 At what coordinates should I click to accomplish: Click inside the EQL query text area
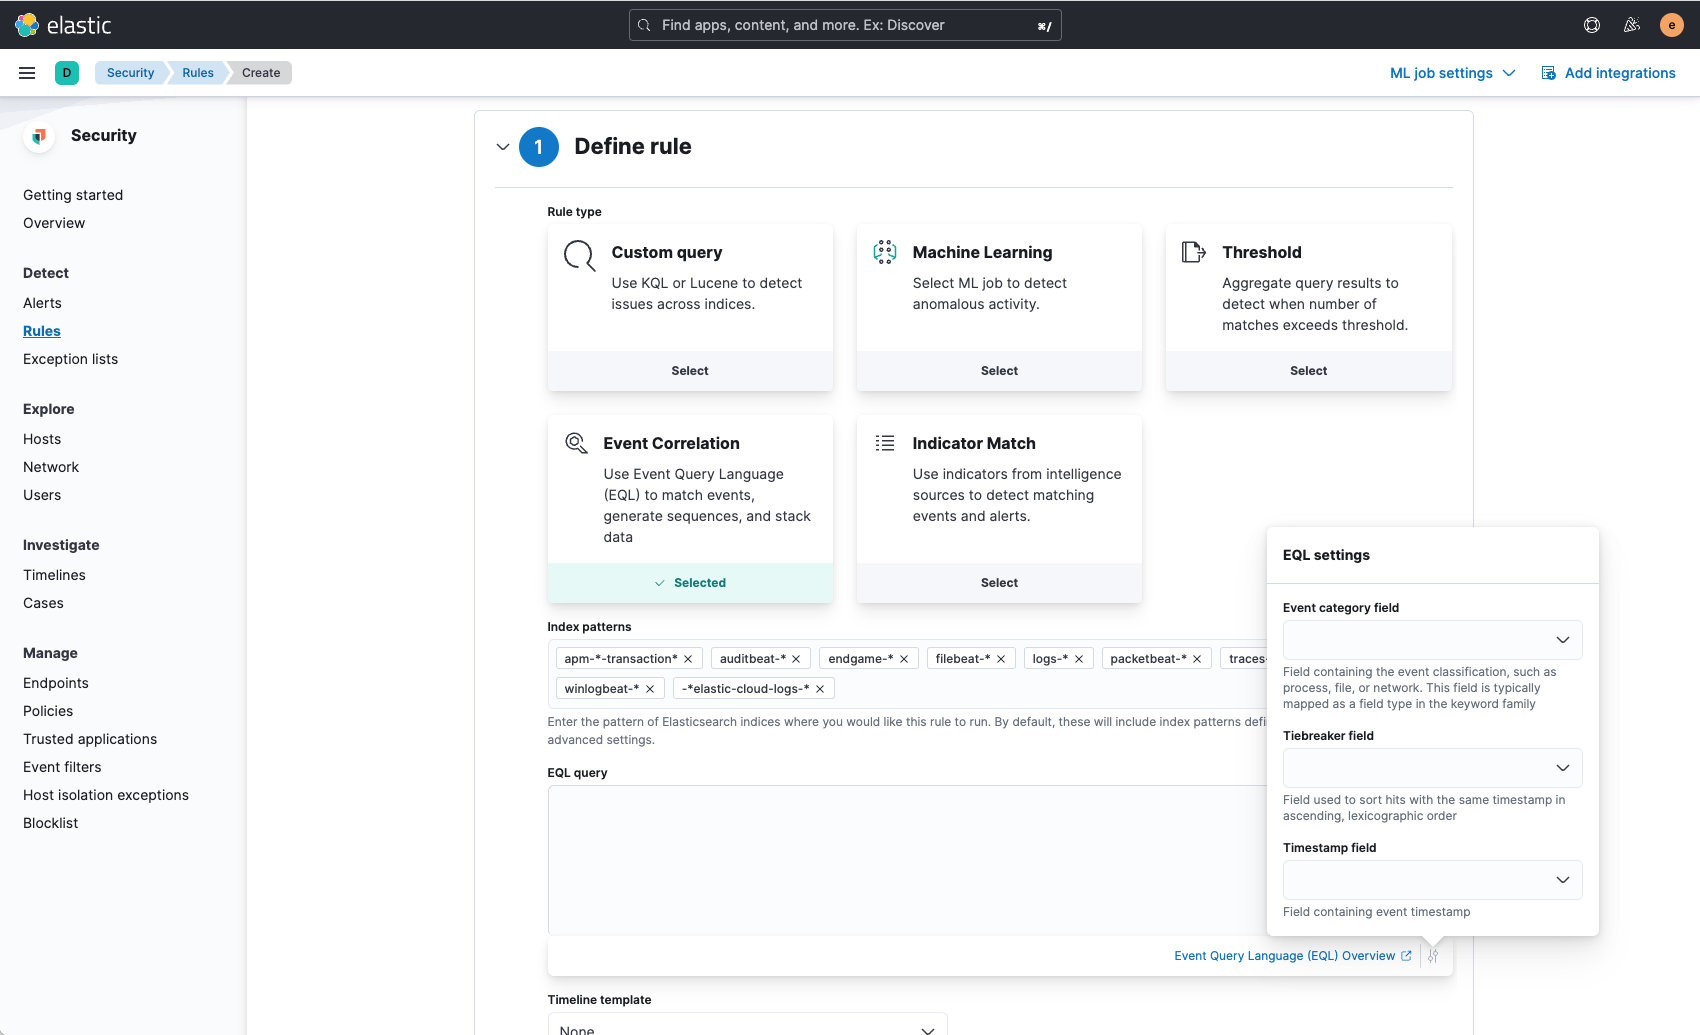click(x=907, y=860)
